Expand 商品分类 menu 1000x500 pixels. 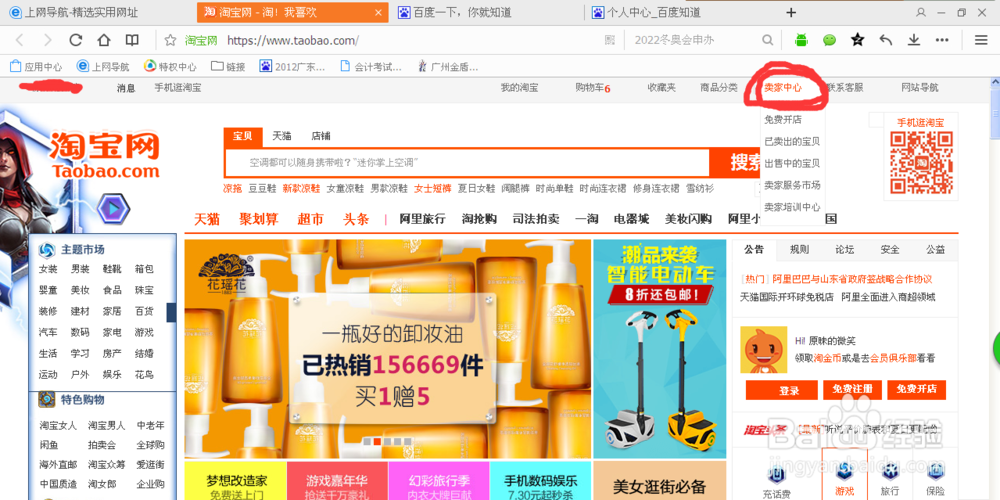point(719,88)
